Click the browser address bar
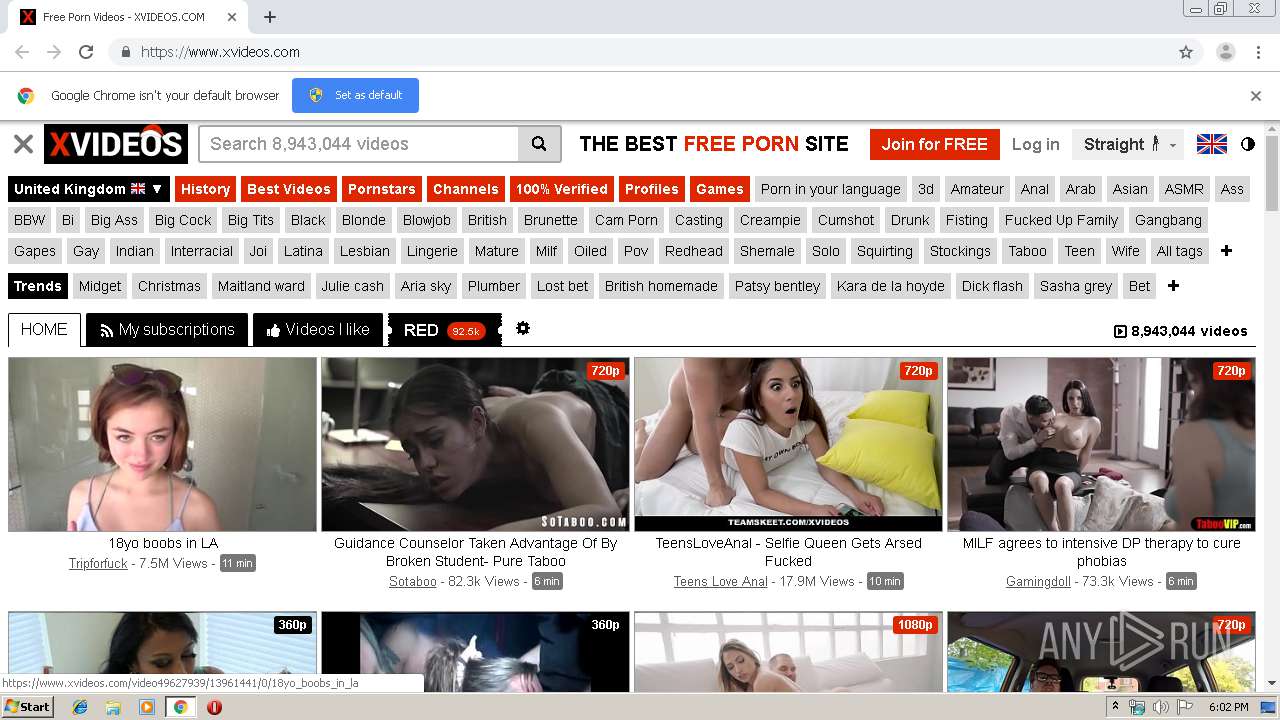 coord(640,52)
